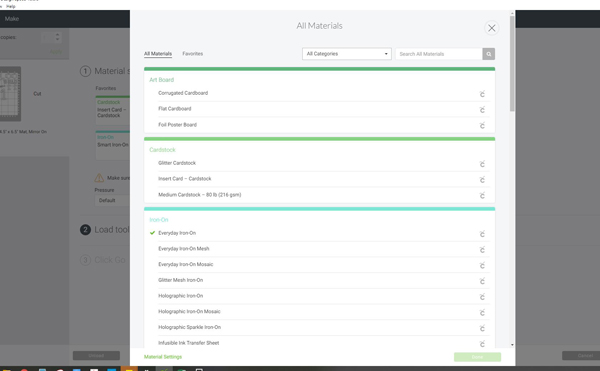Close the All Materials dialog
Screen dimensions: 600x371
(x=492, y=28)
